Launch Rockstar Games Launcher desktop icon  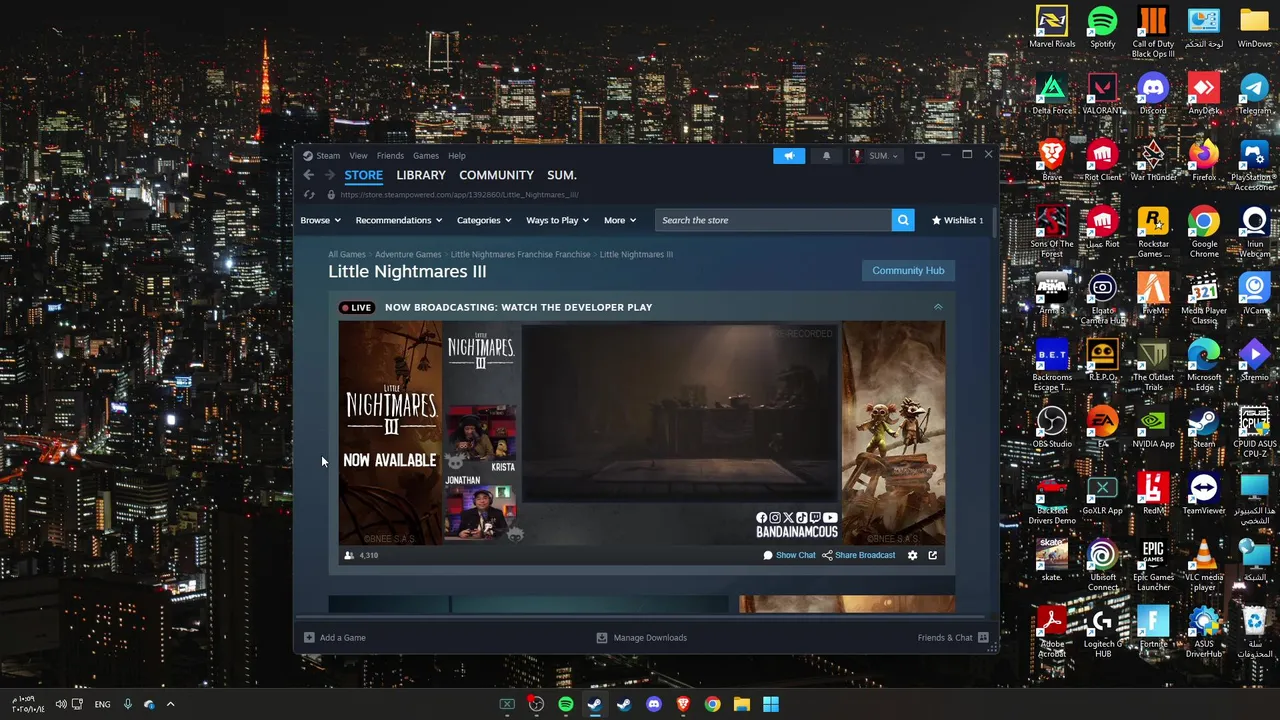click(x=1153, y=233)
